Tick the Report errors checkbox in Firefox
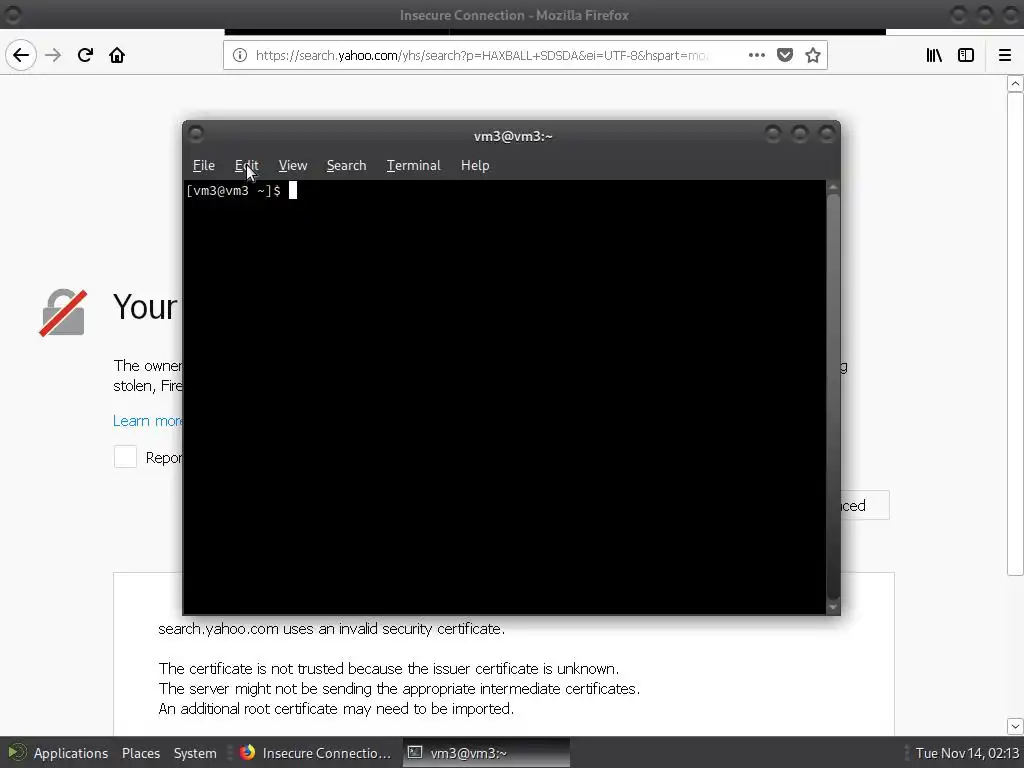1024x768 pixels. (125, 457)
